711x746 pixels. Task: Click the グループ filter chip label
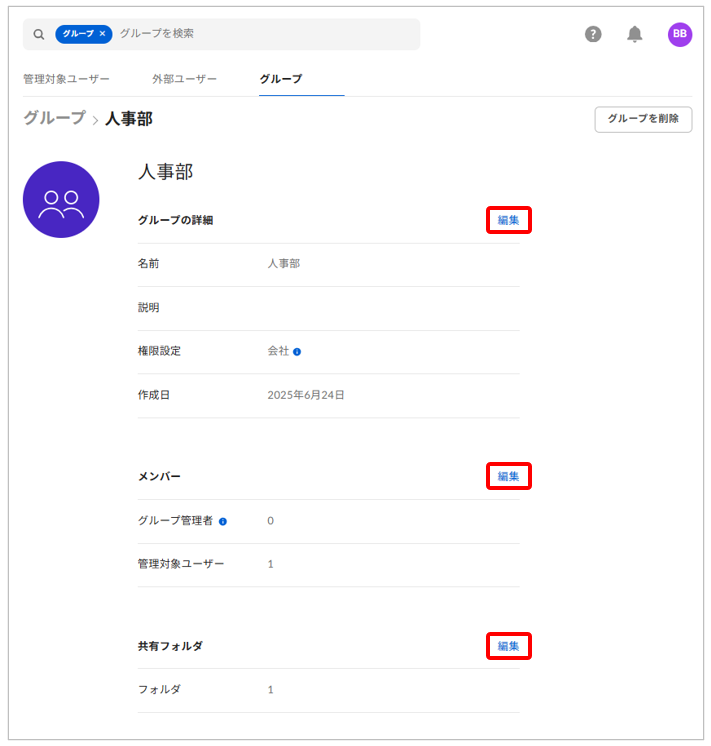click(78, 34)
